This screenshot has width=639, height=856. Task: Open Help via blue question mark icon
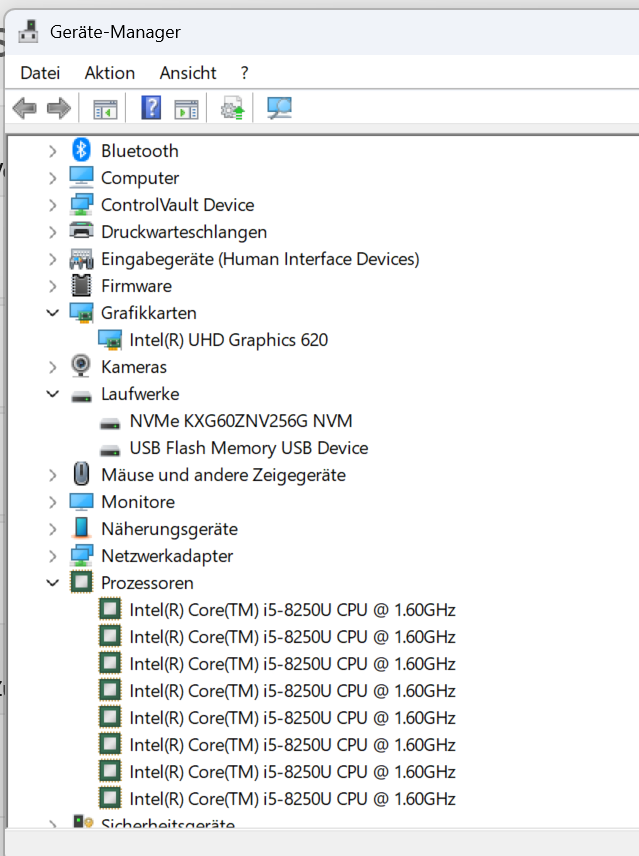point(151,108)
